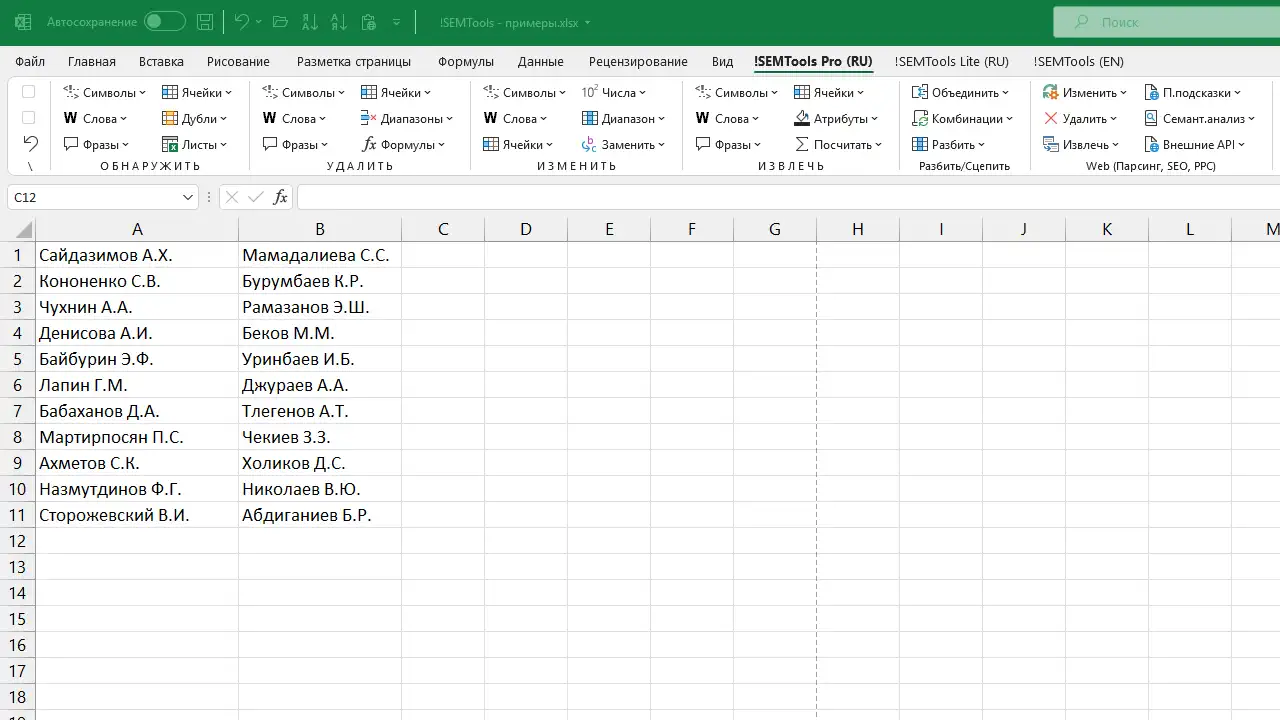
Task: Open Объединить menu
Action: click(961, 92)
